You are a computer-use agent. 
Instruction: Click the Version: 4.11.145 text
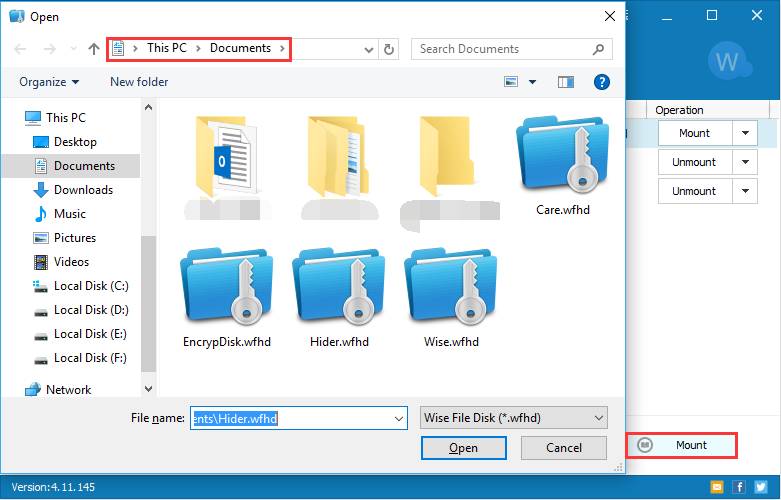53,487
